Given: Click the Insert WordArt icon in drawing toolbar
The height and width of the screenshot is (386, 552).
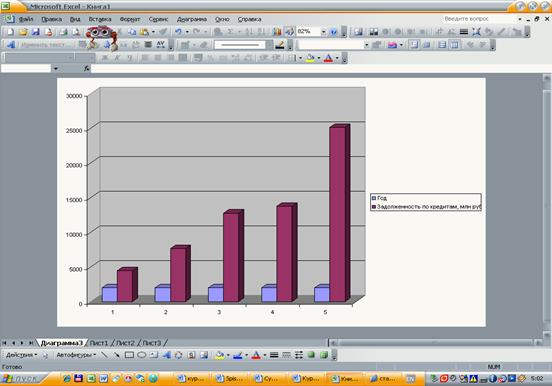Looking at the screenshot, I should click(x=166, y=355).
